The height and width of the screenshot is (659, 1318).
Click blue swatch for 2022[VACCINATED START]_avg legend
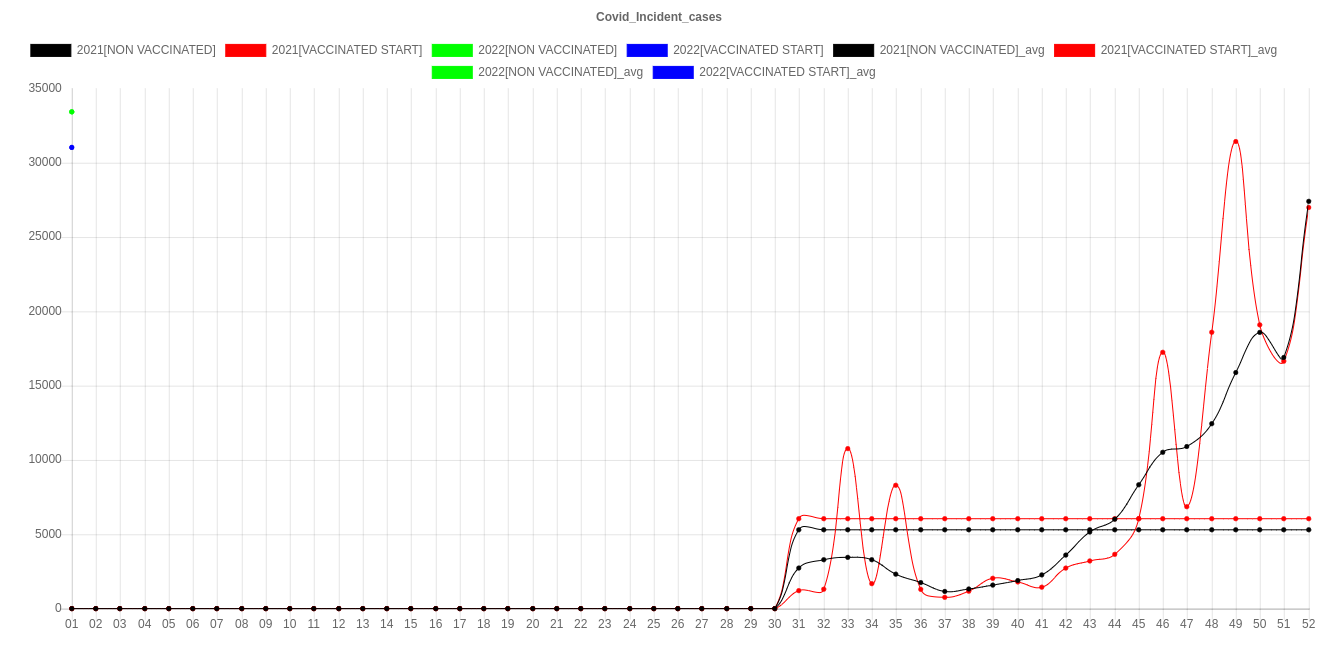pos(672,72)
